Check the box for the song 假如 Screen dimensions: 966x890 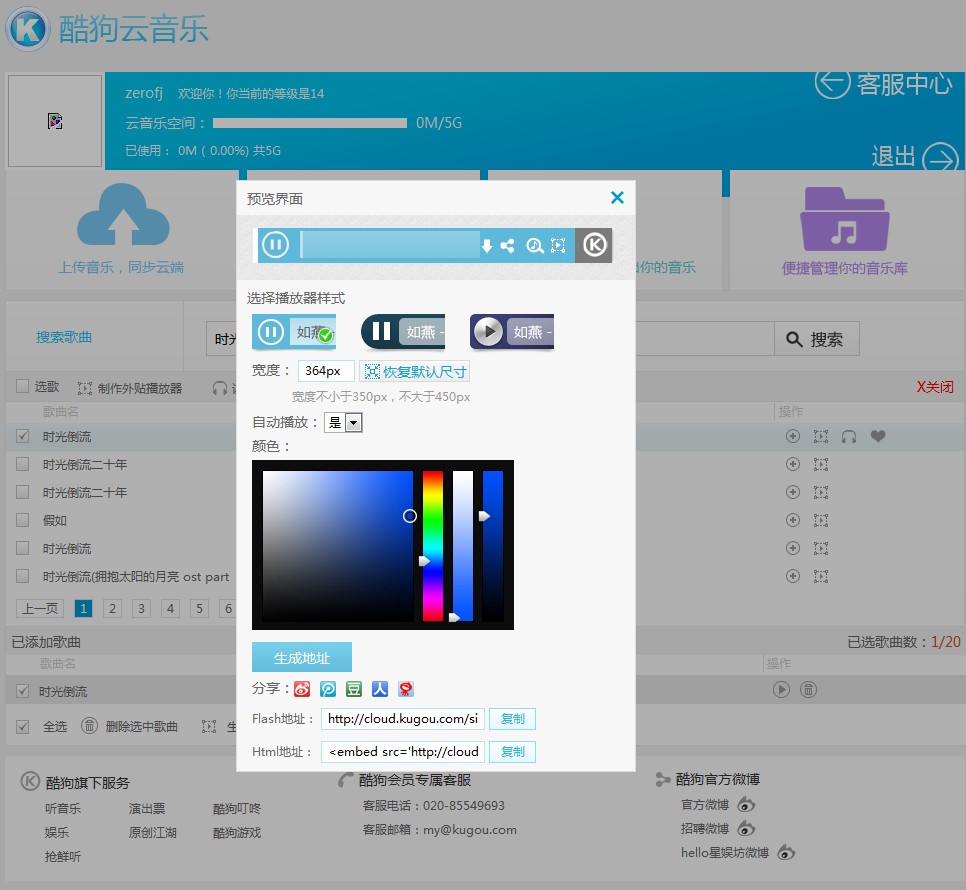pyautogui.click(x=23, y=520)
